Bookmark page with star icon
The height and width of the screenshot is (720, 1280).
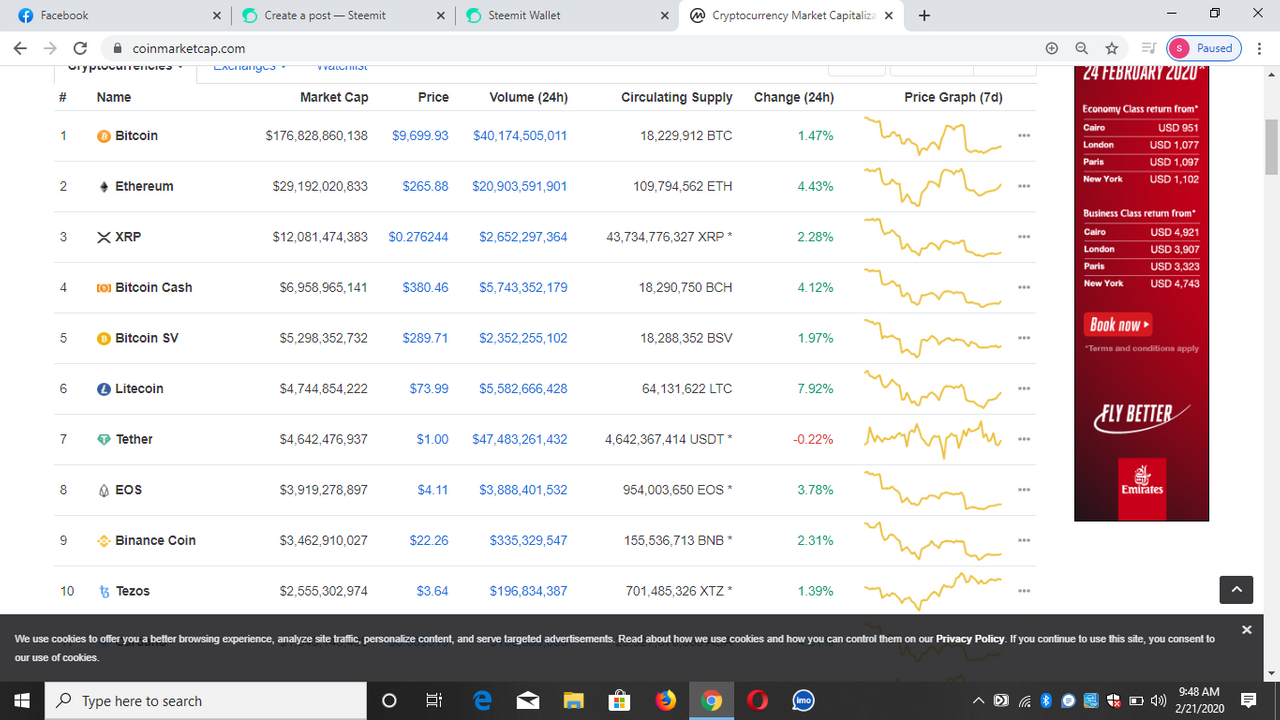1111,48
